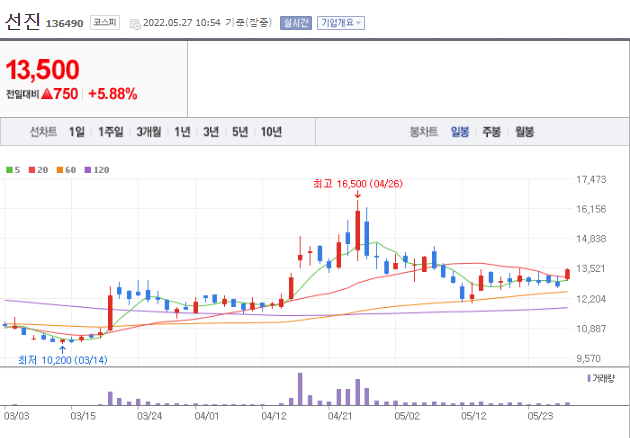The width and height of the screenshot is (630, 438).
Task: Open the 기업개요 dropdown
Action: click(341, 23)
